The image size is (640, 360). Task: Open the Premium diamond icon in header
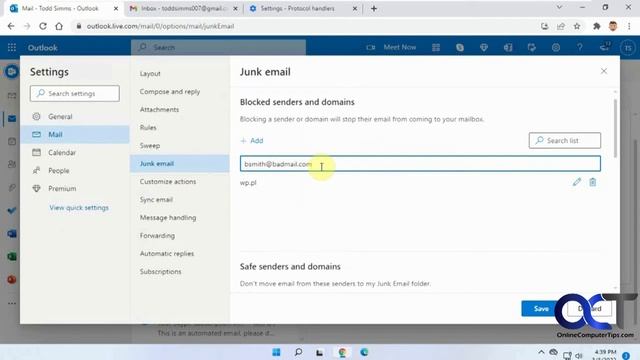(x=484, y=47)
